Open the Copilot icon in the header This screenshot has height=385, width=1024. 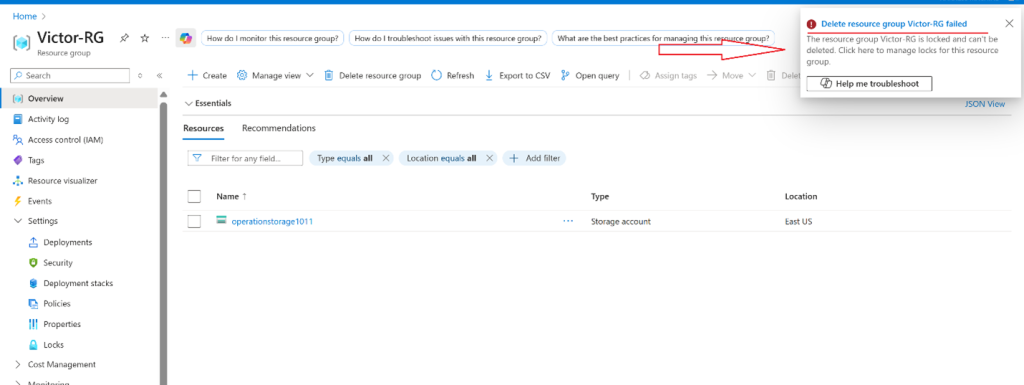click(186, 38)
